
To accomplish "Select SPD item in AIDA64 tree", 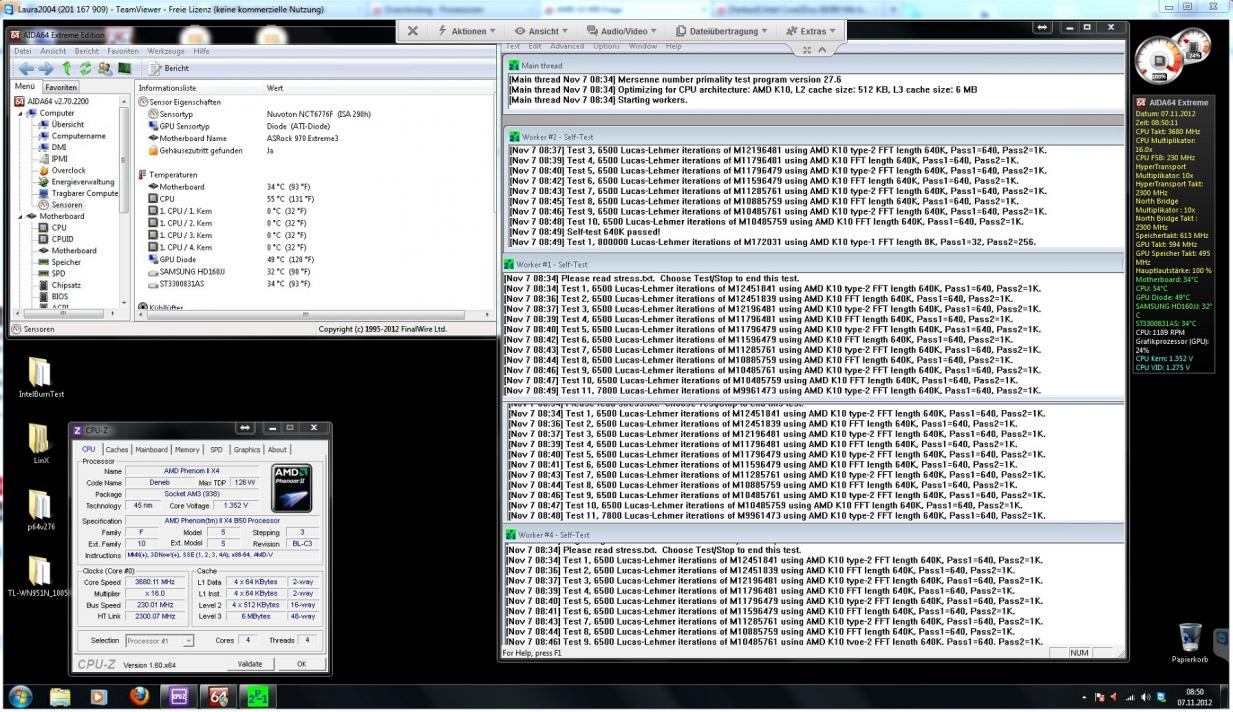I will click(x=51, y=272).
